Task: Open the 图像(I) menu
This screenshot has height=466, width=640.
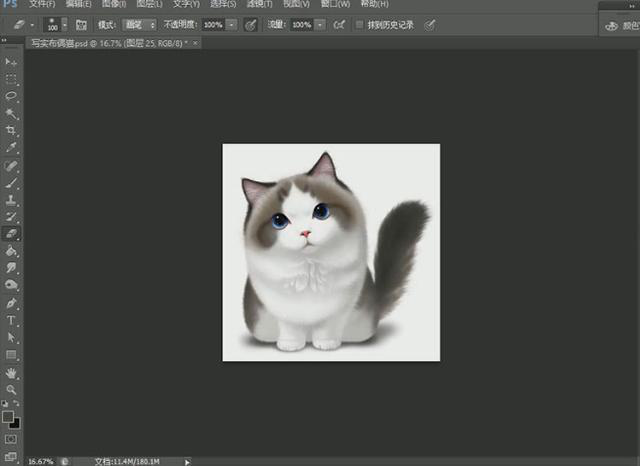Action: click(x=112, y=5)
